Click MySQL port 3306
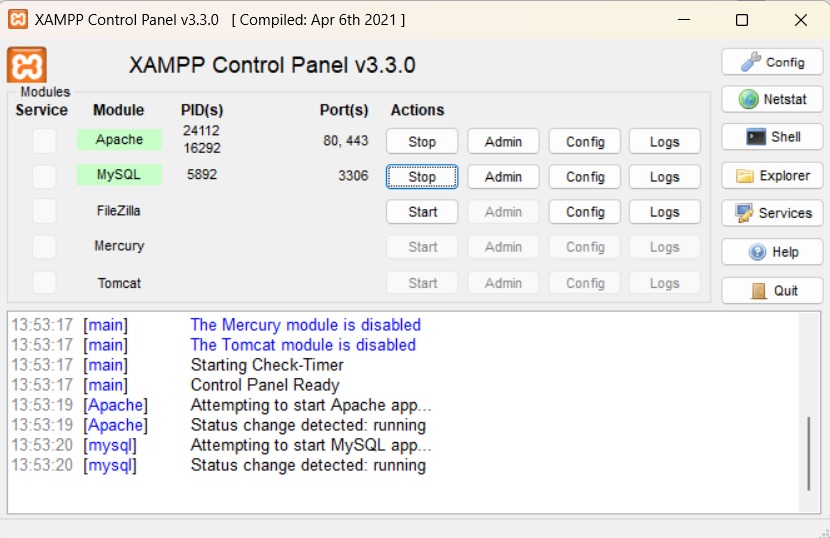The image size is (830, 538). [353, 175]
